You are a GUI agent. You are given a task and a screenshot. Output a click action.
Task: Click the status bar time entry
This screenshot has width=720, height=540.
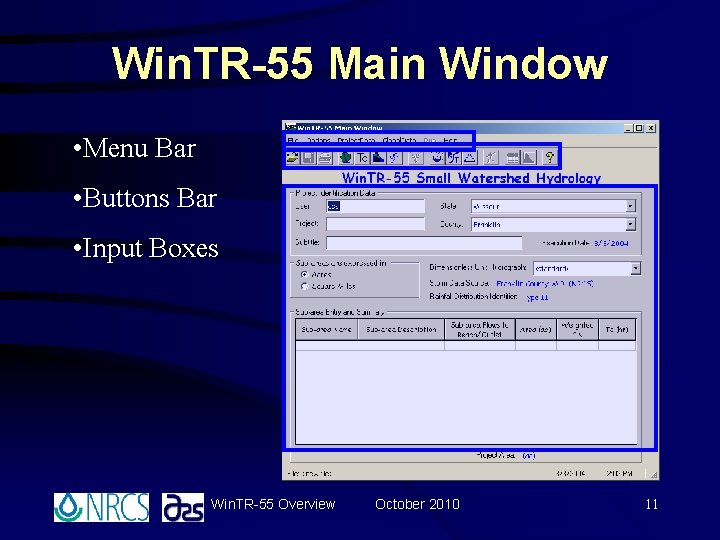619,473
